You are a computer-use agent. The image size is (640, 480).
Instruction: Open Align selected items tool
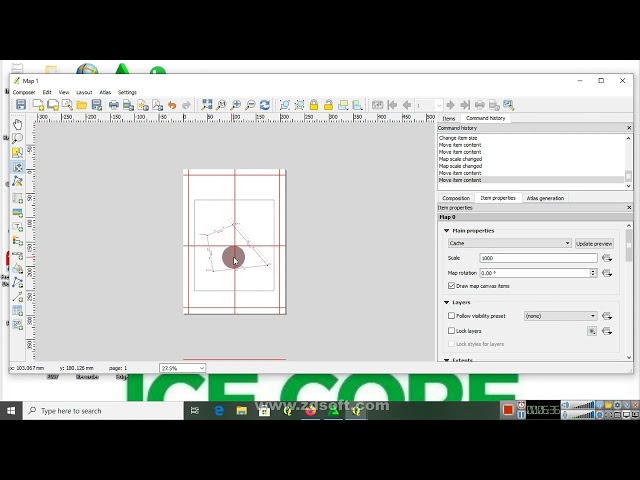coord(358,105)
